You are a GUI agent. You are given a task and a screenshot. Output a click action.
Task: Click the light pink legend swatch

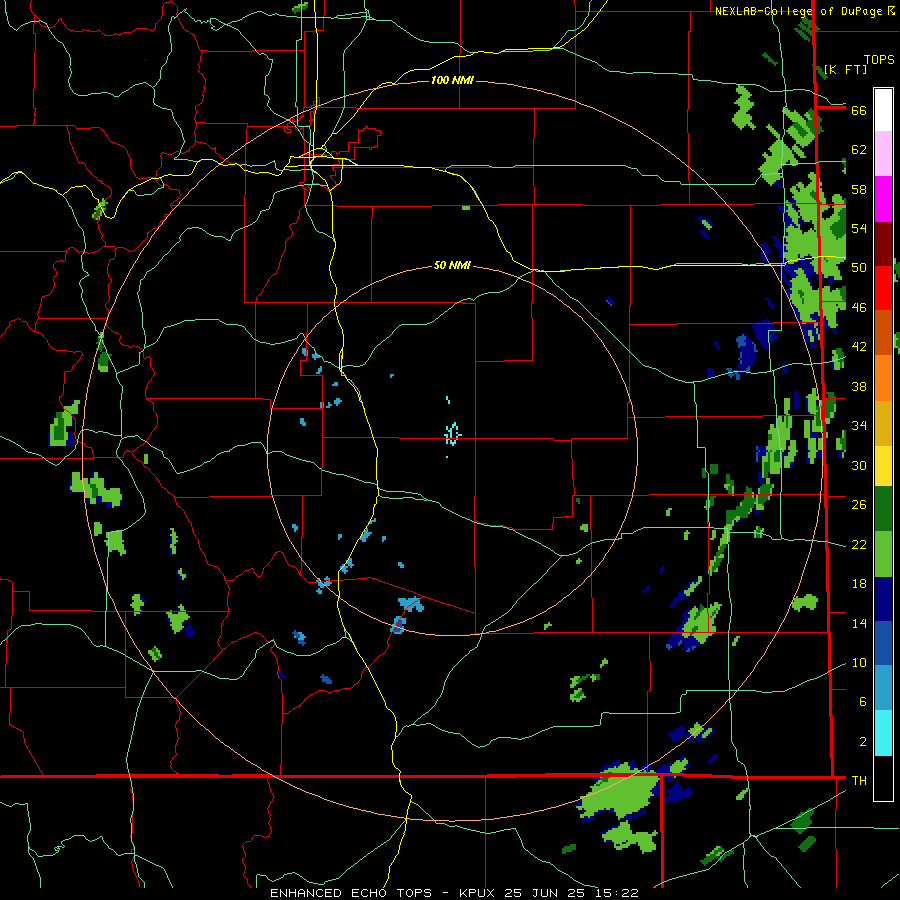(x=883, y=154)
